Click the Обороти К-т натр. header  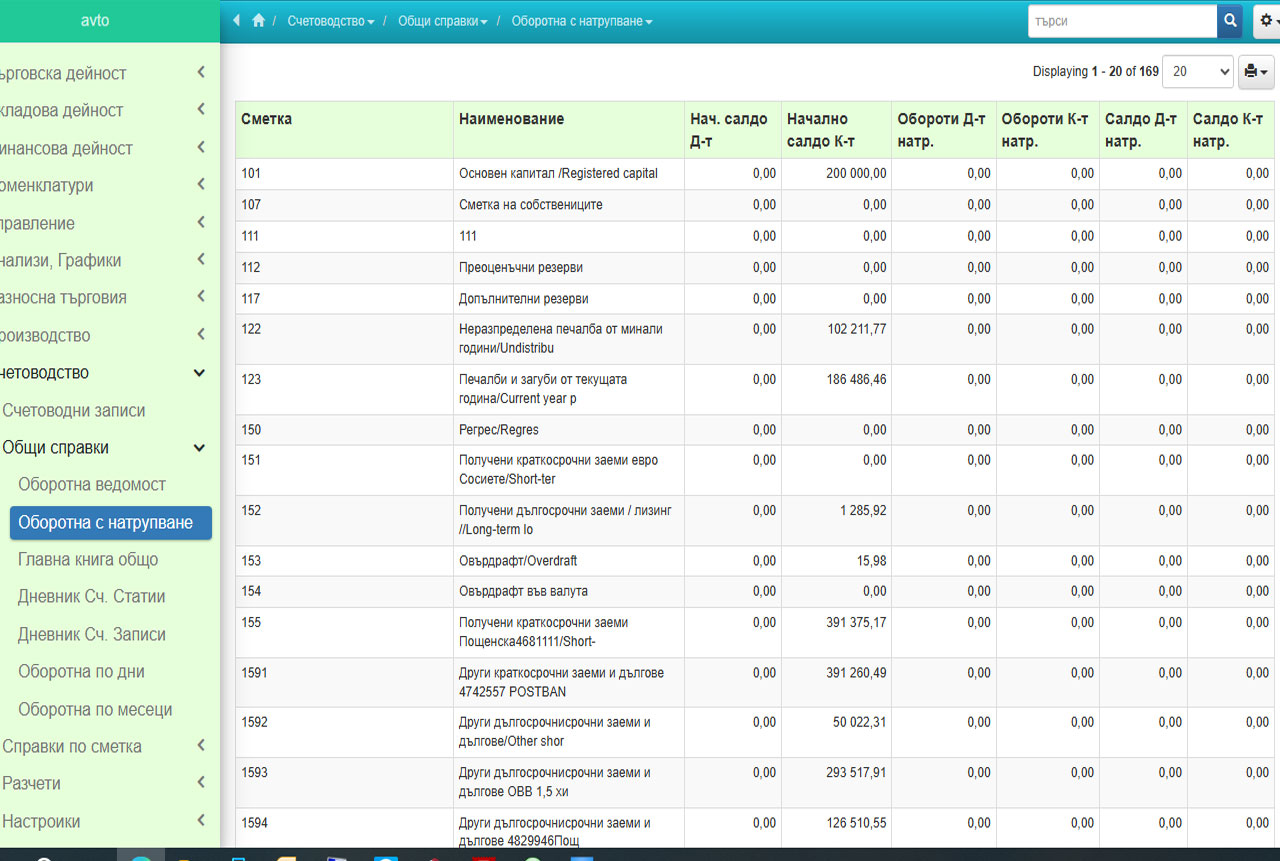click(1047, 130)
